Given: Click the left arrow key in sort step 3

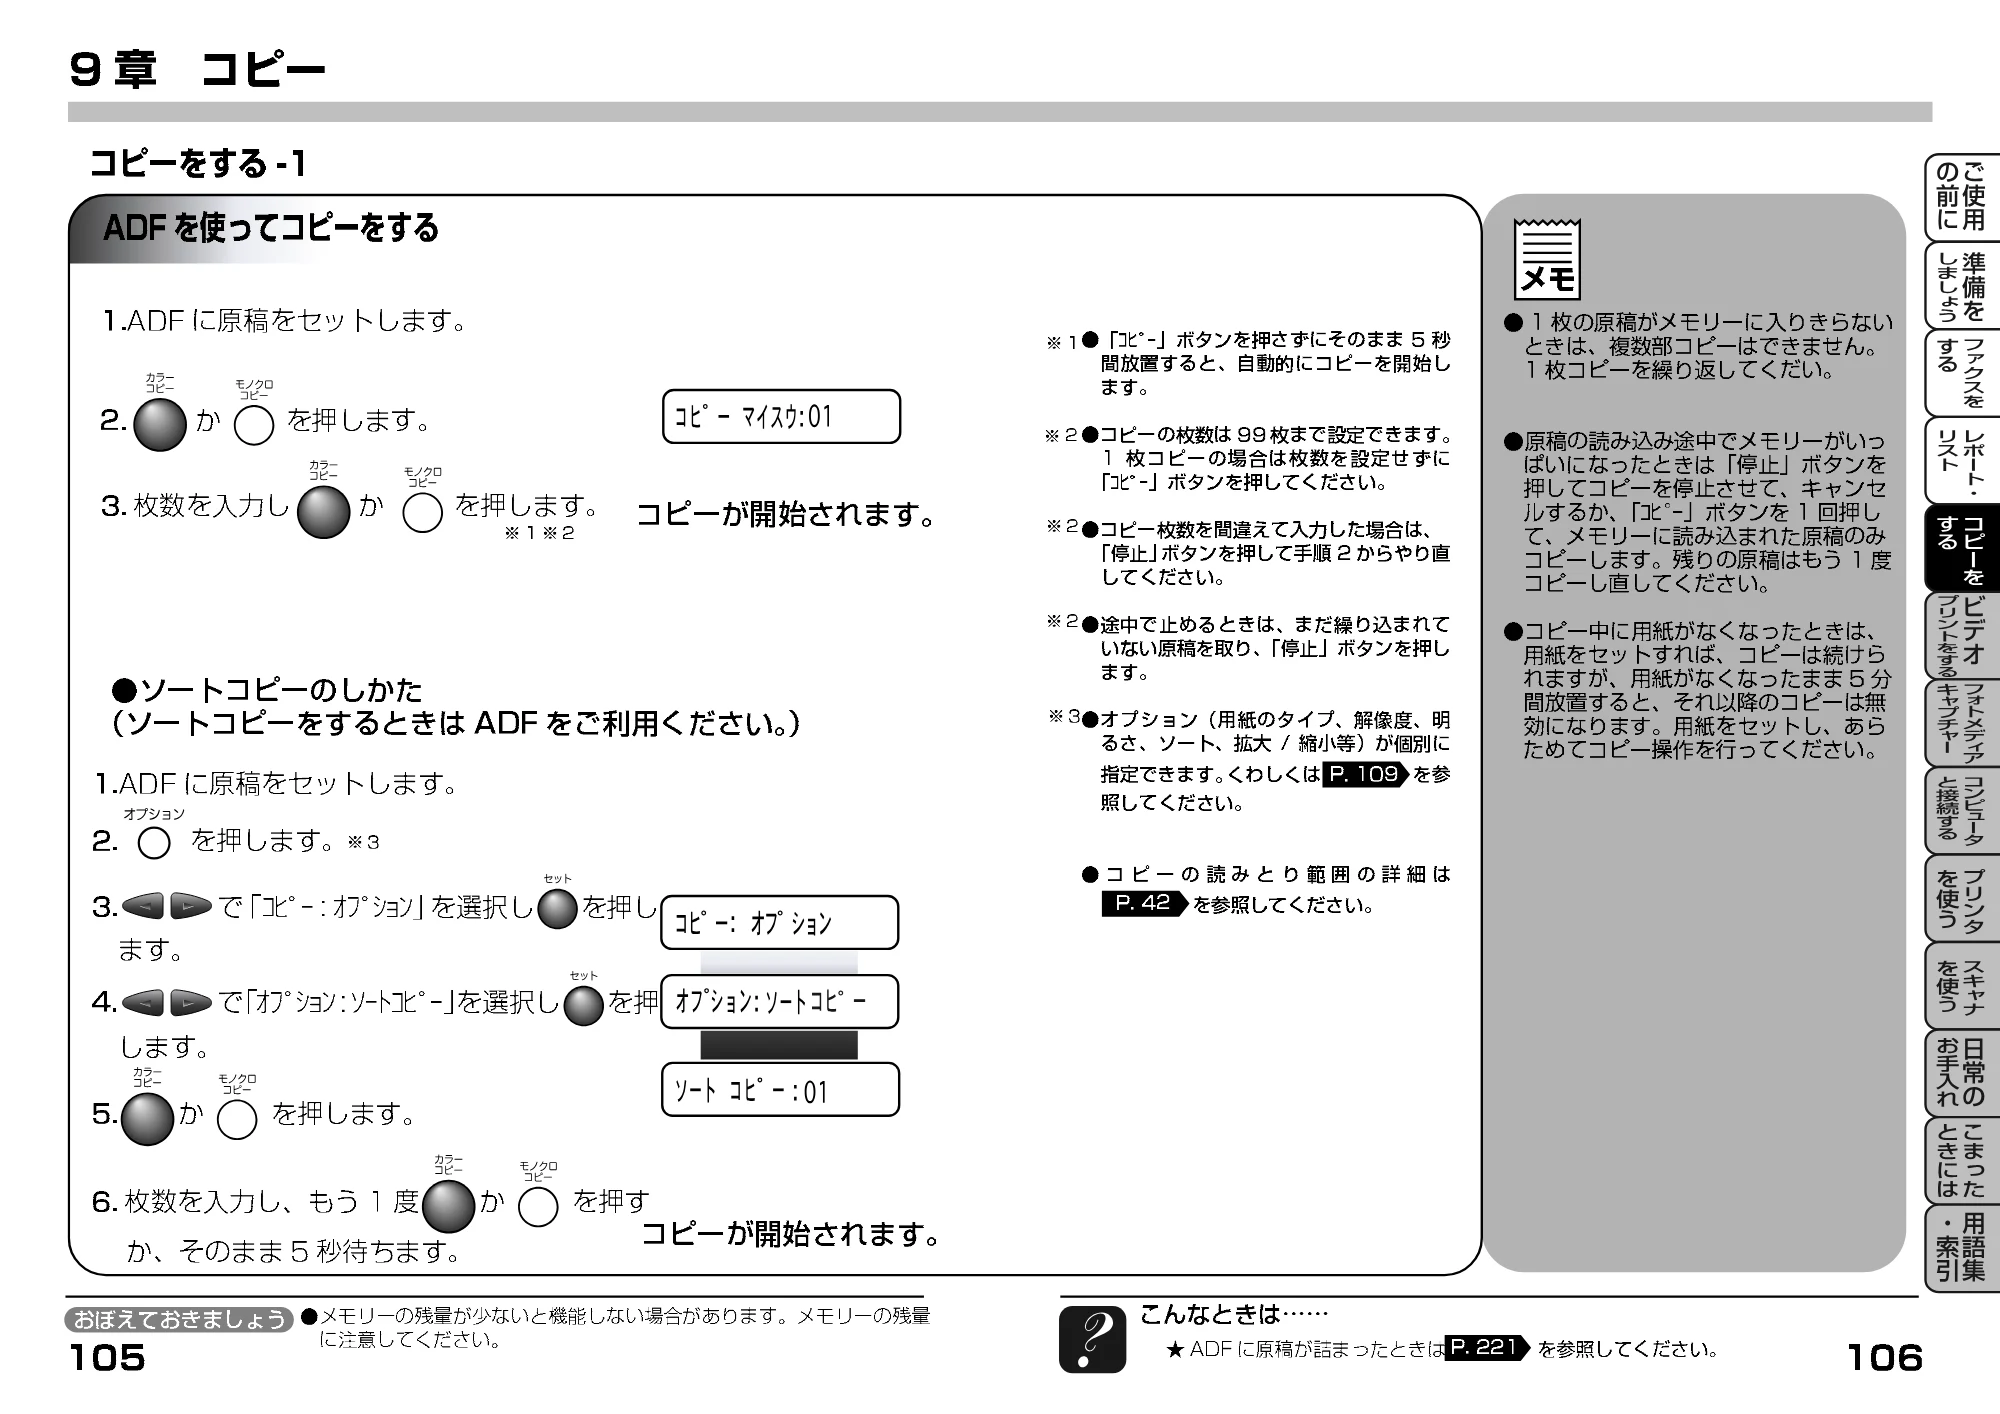Looking at the screenshot, I should (142, 907).
